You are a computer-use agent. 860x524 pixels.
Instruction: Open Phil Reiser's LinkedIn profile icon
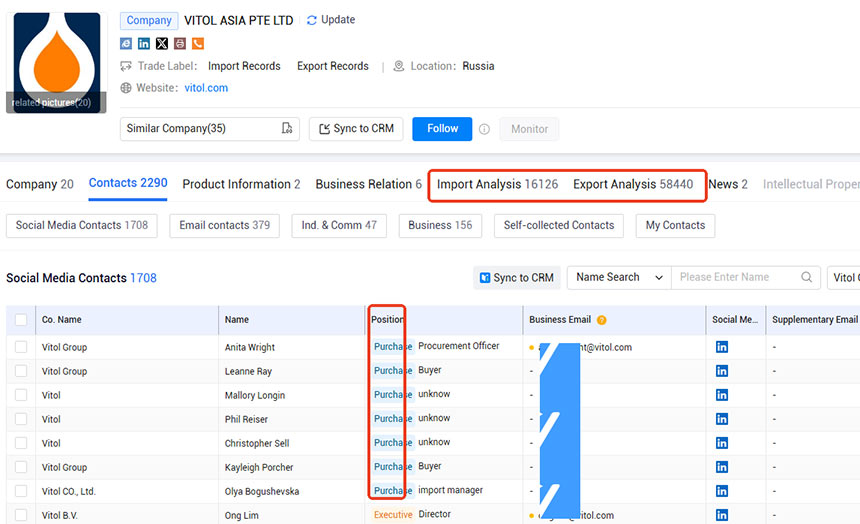coord(722,419)
